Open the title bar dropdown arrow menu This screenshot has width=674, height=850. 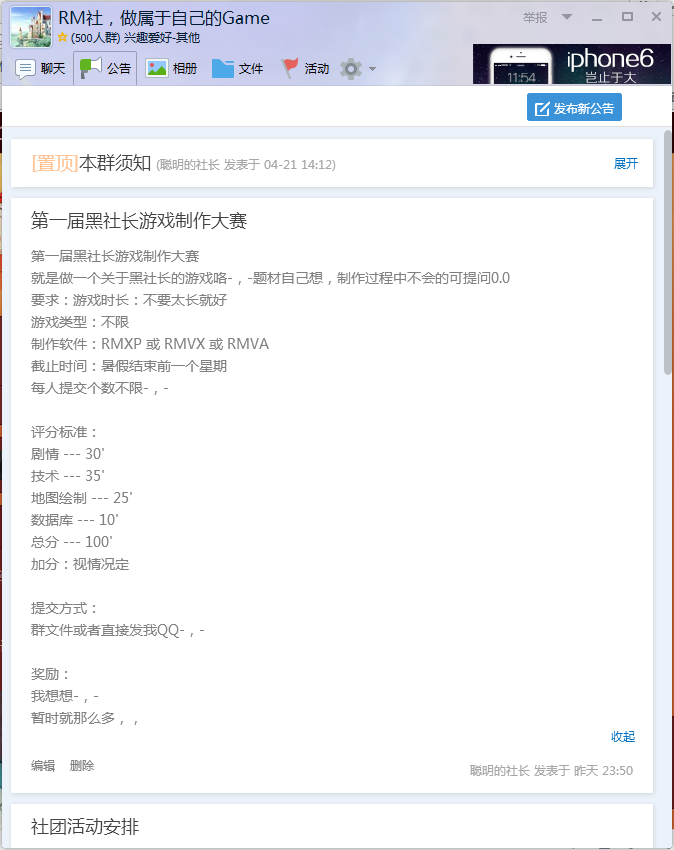click(x=567, y=17)
